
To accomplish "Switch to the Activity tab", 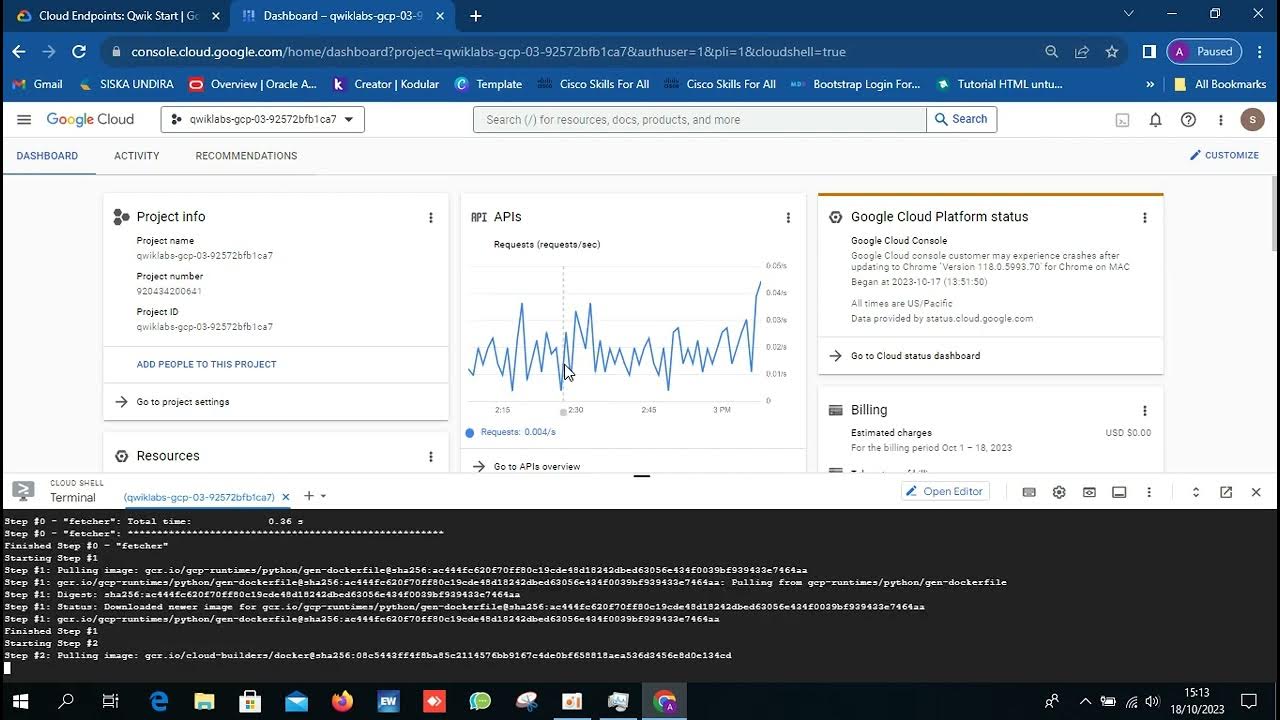I will [x=137, y=156].
